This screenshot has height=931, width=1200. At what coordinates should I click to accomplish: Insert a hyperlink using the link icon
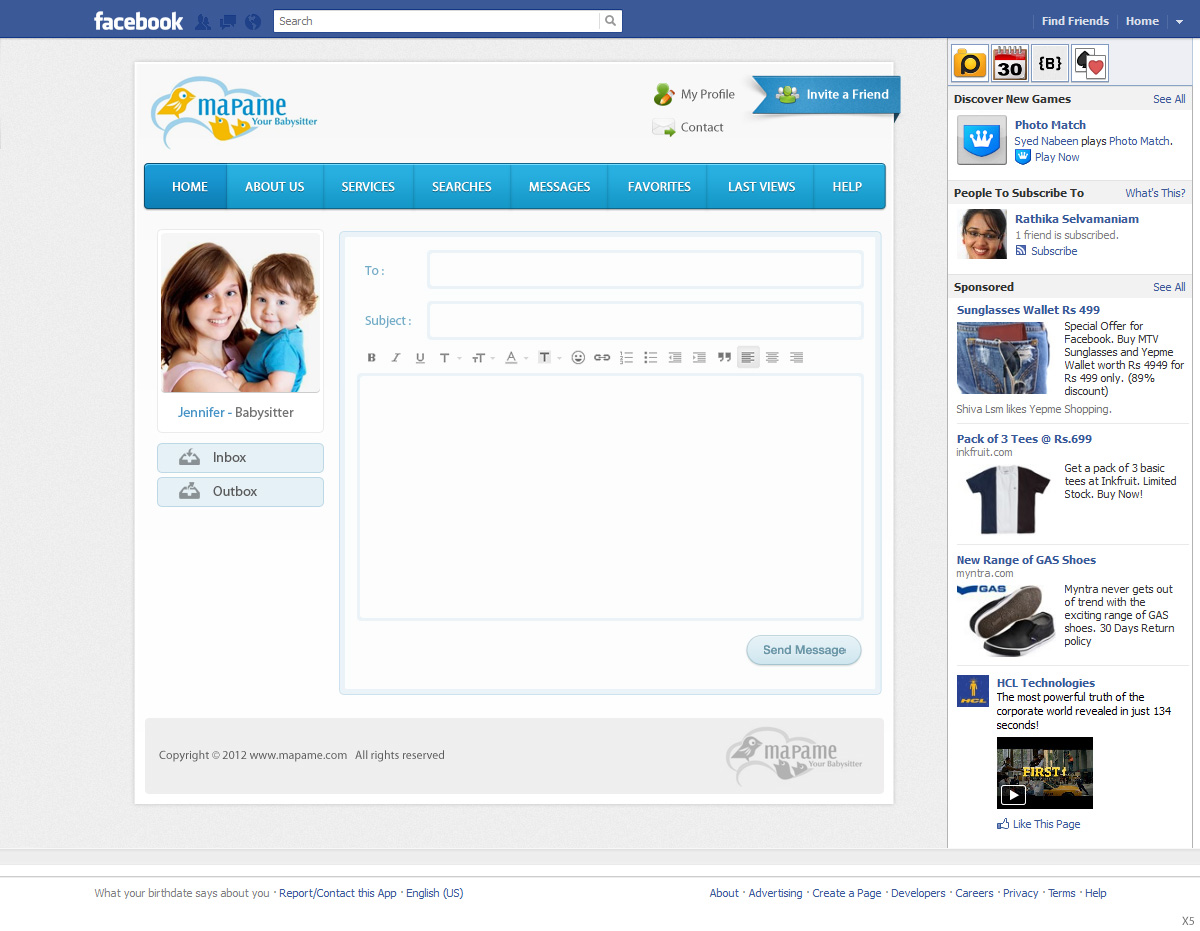point(602,357)
